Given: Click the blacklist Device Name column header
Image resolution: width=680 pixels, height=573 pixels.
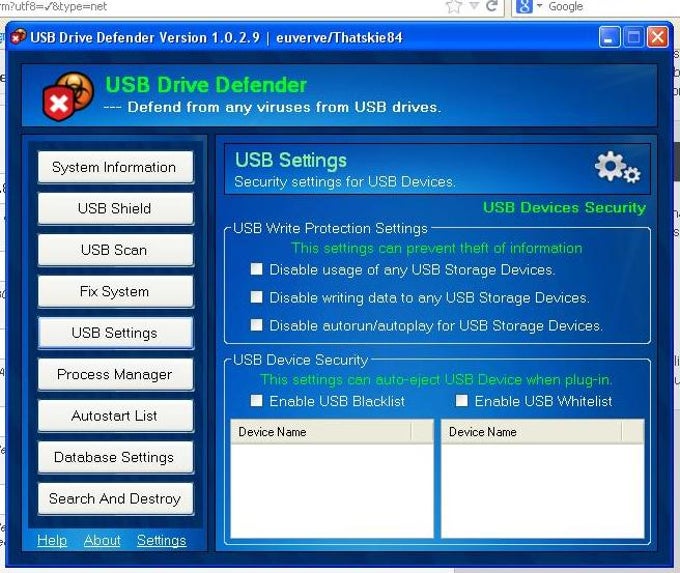Looking at the screenshot, I should coord(321,432).
